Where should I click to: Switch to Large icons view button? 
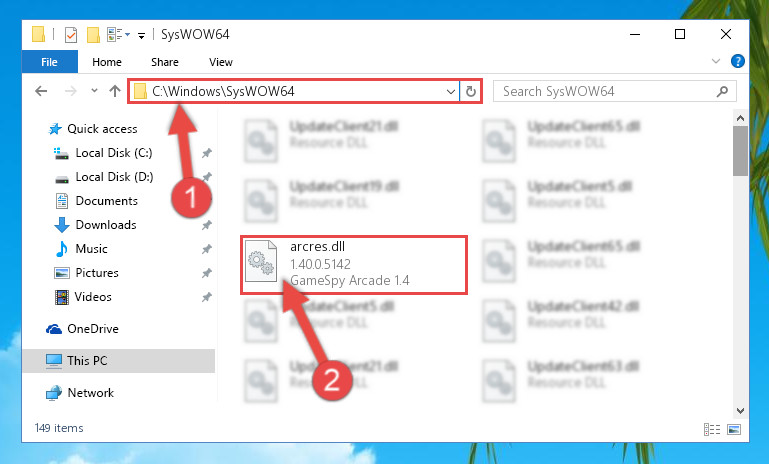[x=734, y=430]
